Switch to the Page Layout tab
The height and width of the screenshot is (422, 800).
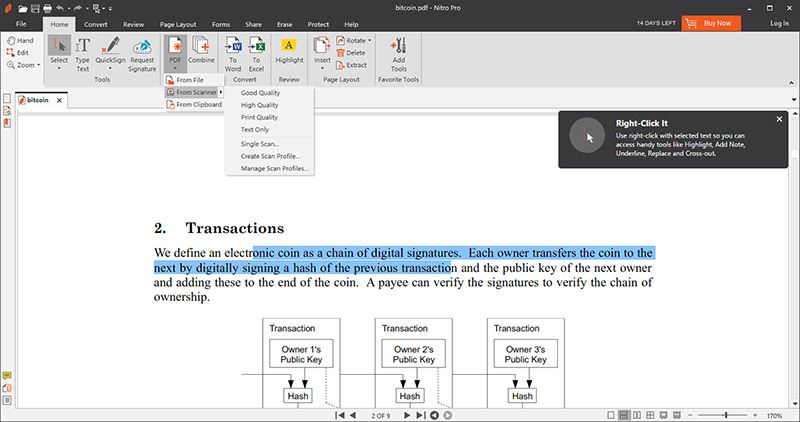[x=178, y=24]
